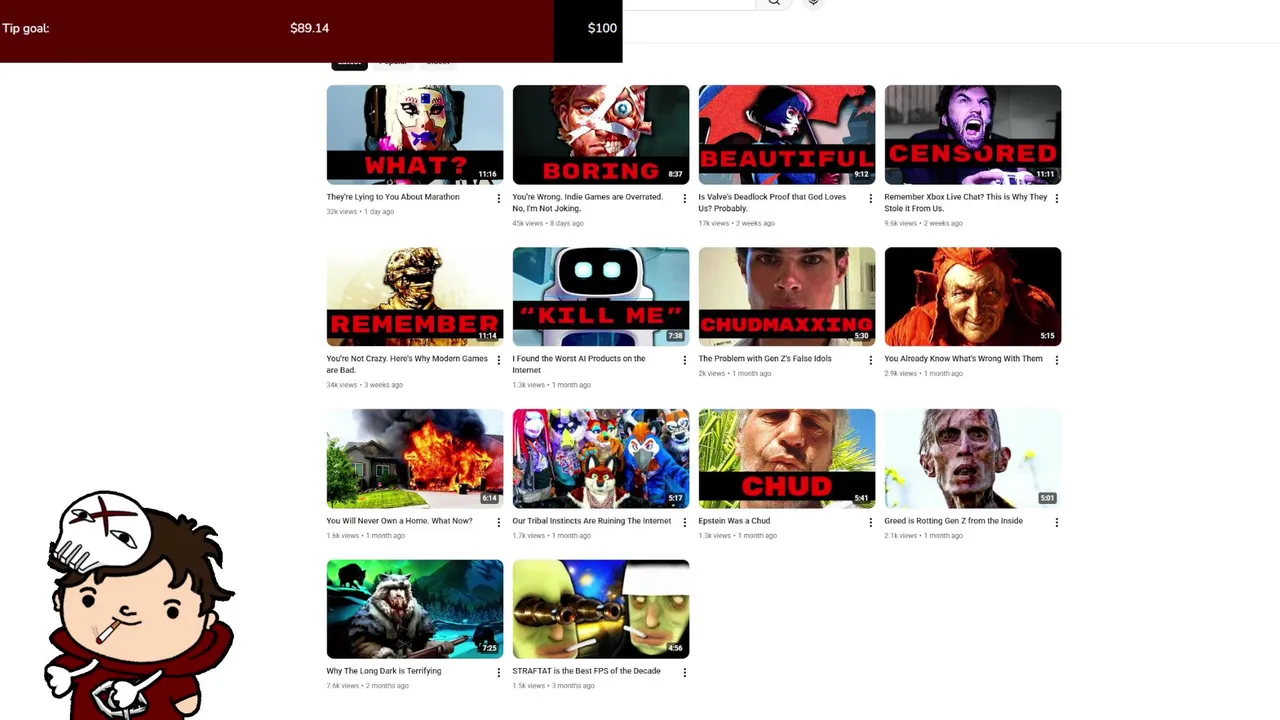
Task: Open the BEAUTIFUL Deadlock thumbnail
Action: pos(787,135)
